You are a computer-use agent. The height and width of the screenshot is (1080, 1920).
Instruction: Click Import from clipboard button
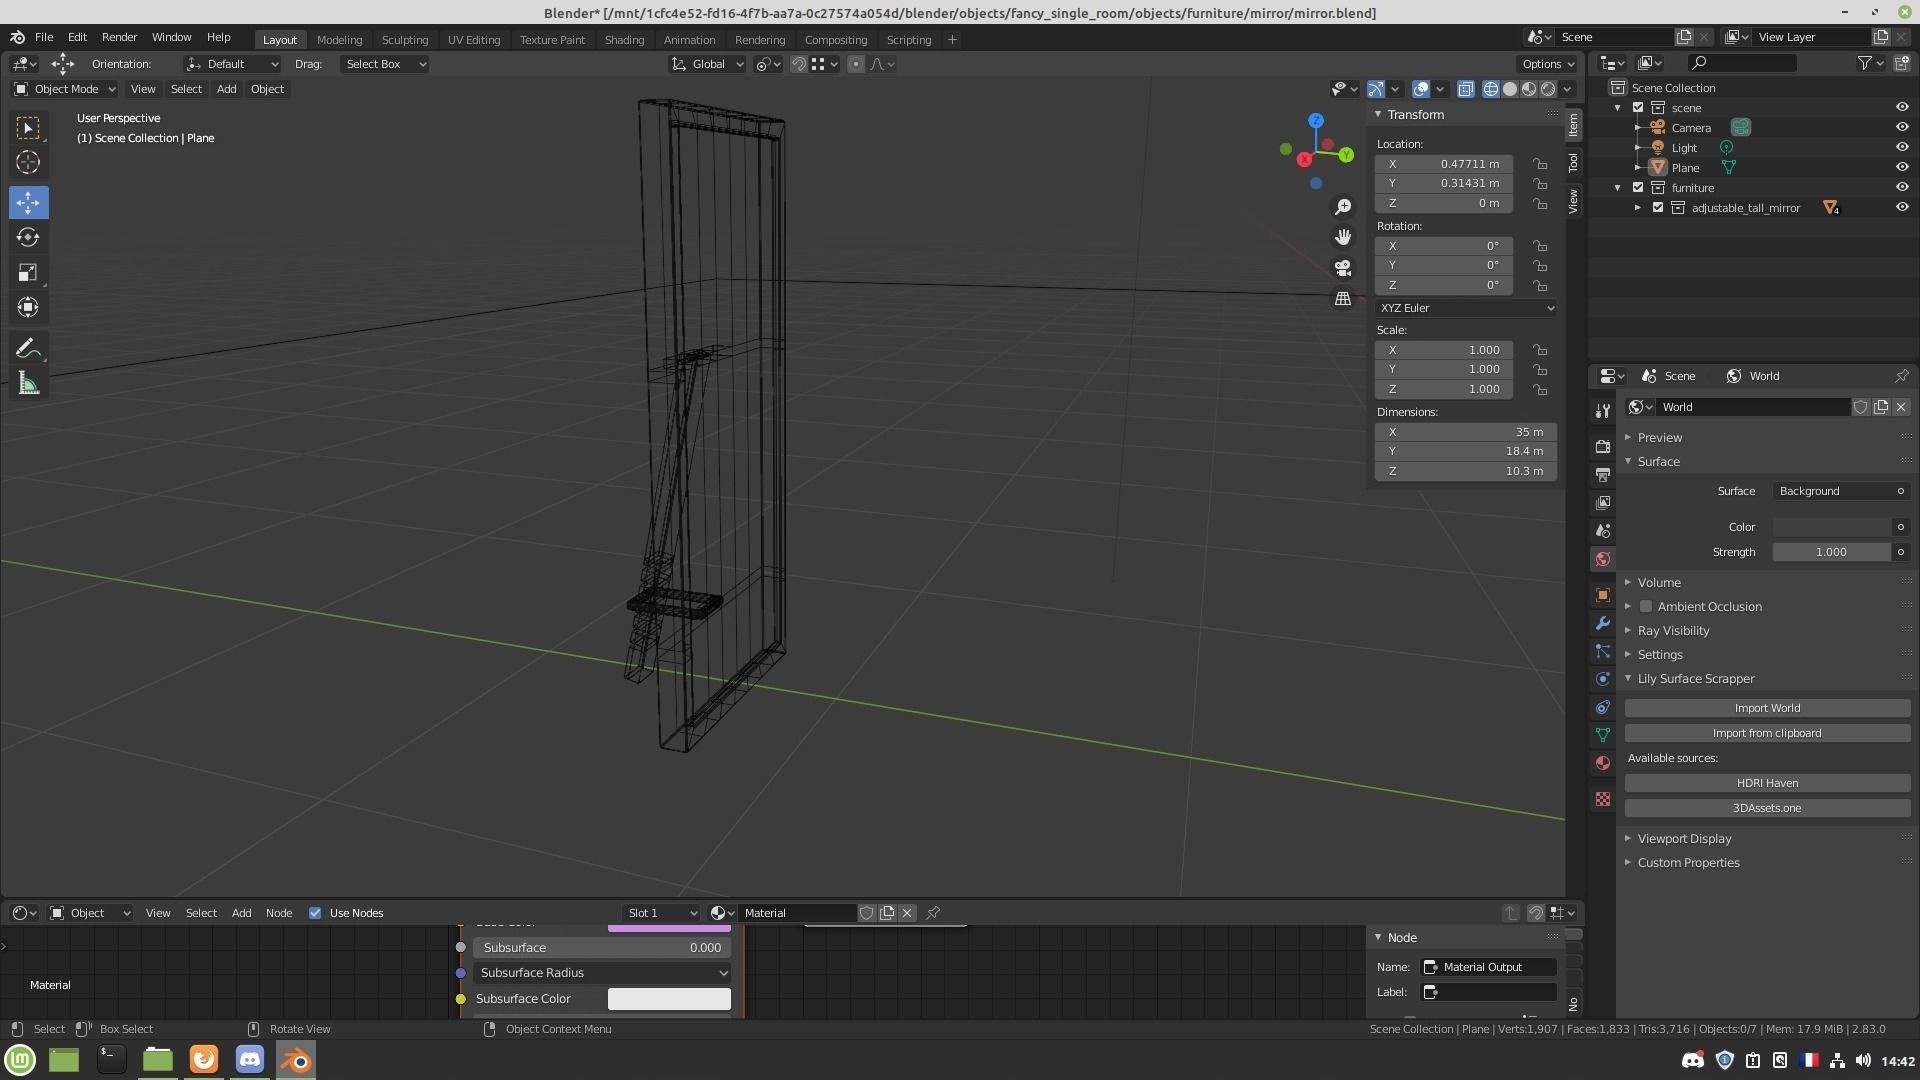[x=1767, y=733]
